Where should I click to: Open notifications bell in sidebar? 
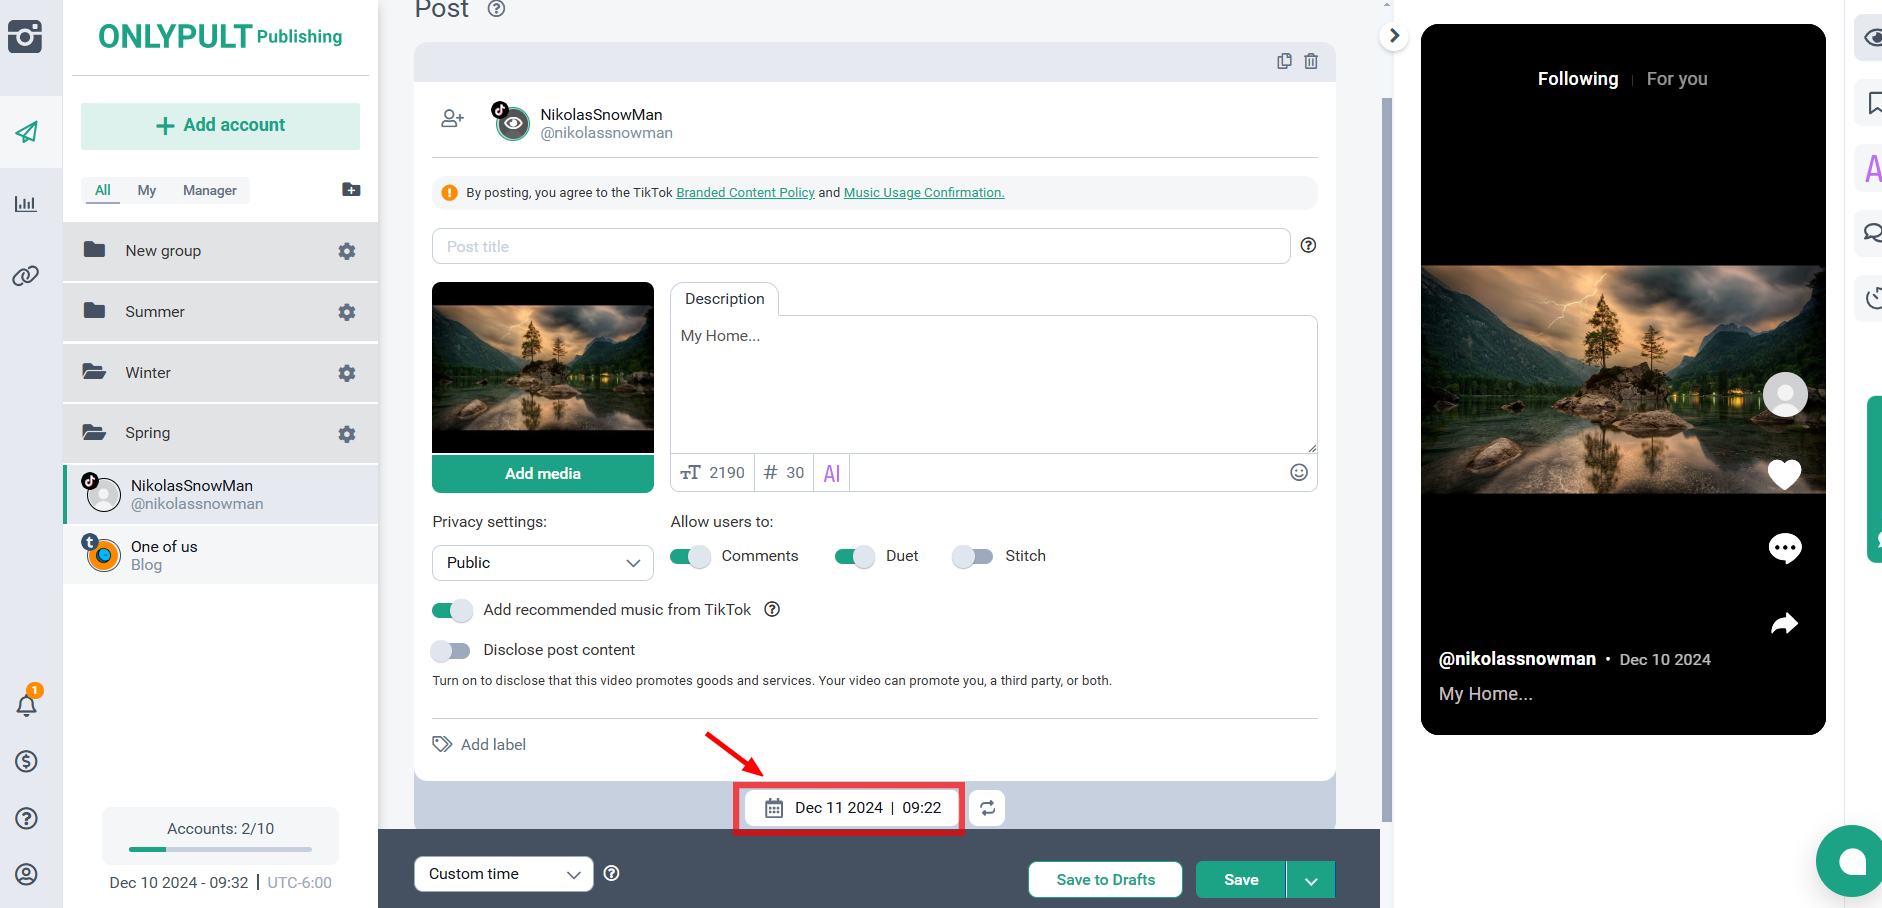[27, 705]
